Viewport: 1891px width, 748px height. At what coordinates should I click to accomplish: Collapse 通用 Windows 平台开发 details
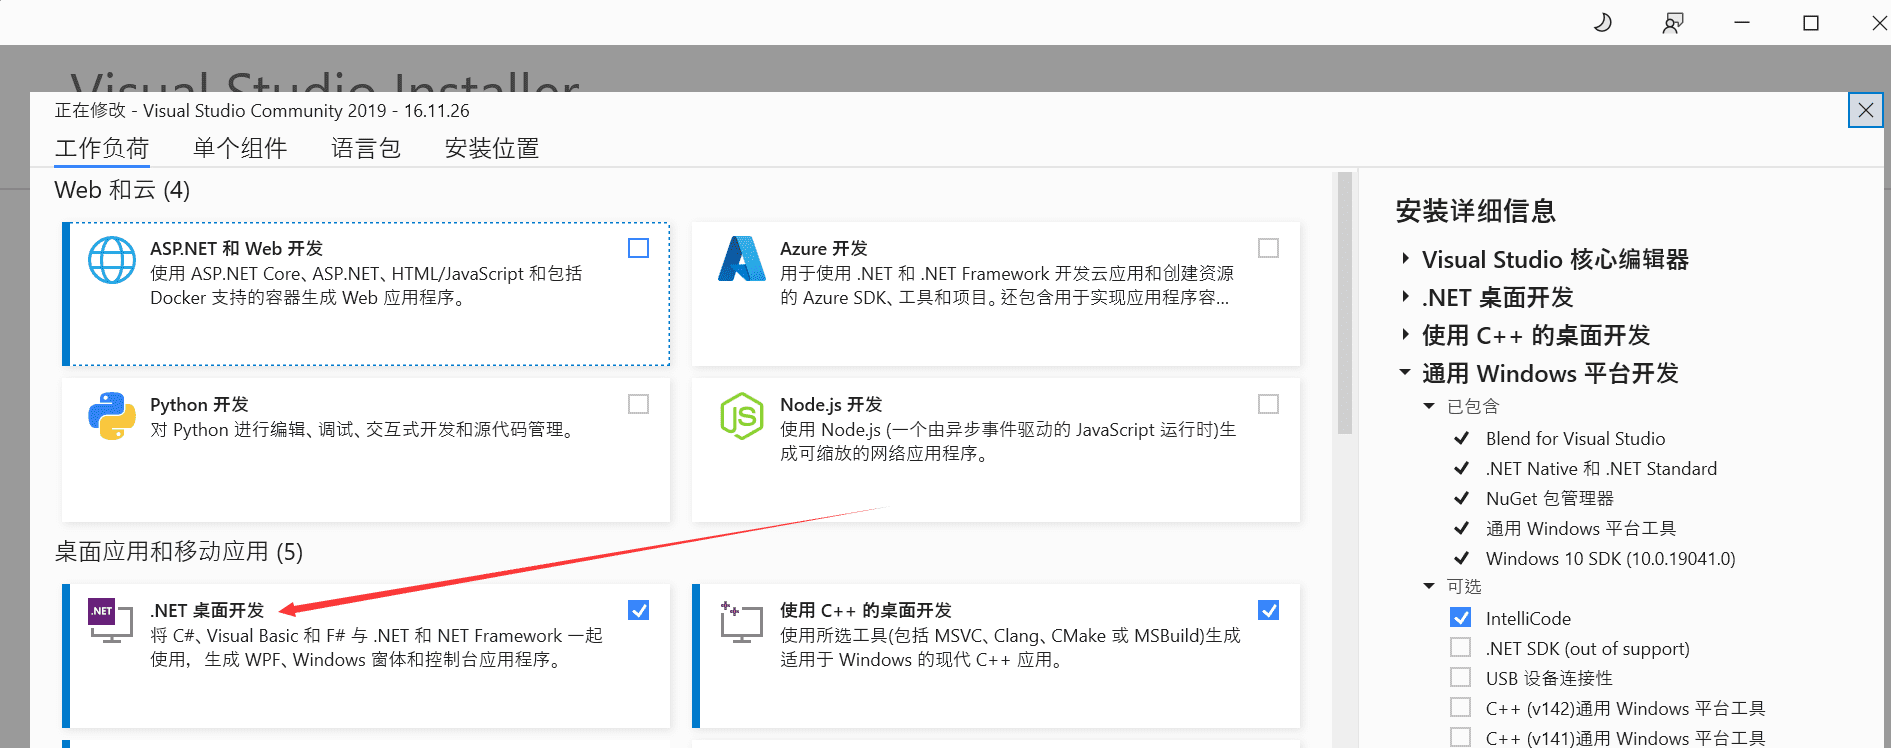pyautogui.click(x=1405, y=373)
